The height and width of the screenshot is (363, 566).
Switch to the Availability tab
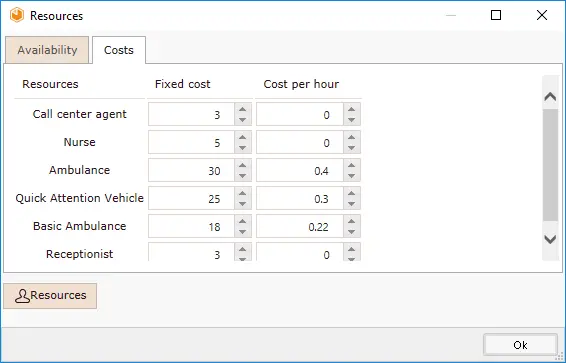point(47,50)
